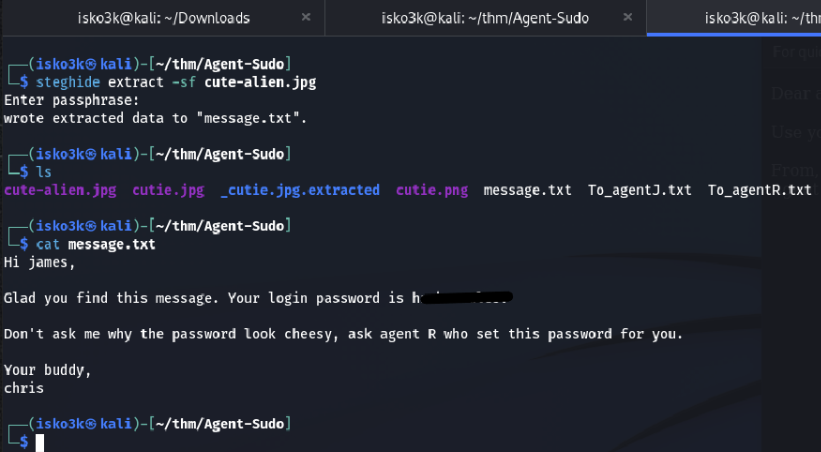The width and height of the screenshot is (821, 452).
Task: Click the blinking cursor block at the last prompt
Action: (40, 442)
